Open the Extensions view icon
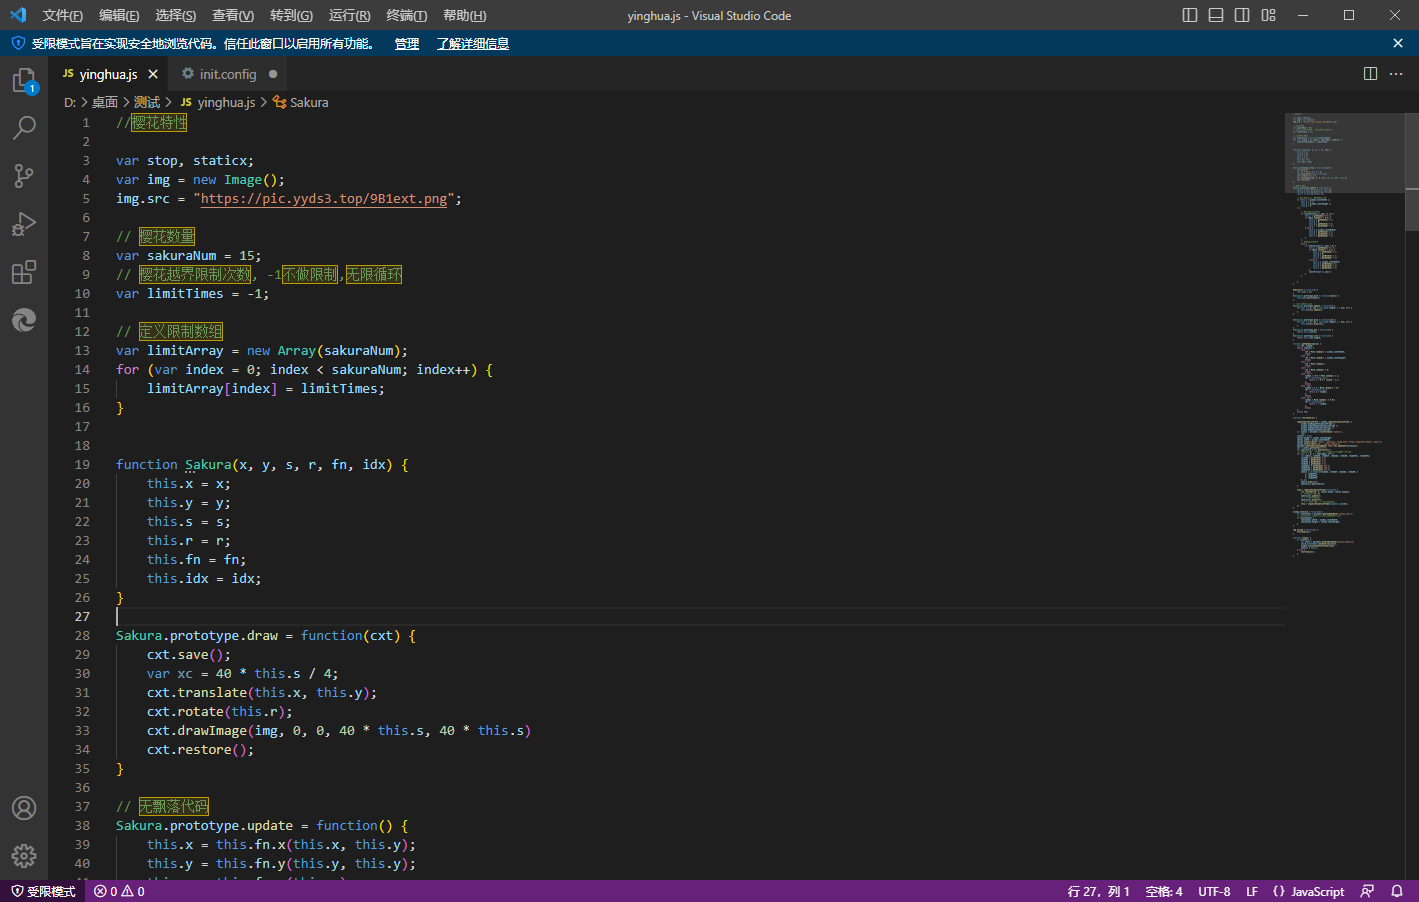The height and width of the screenshot is (902, 1419). [24, 272]
